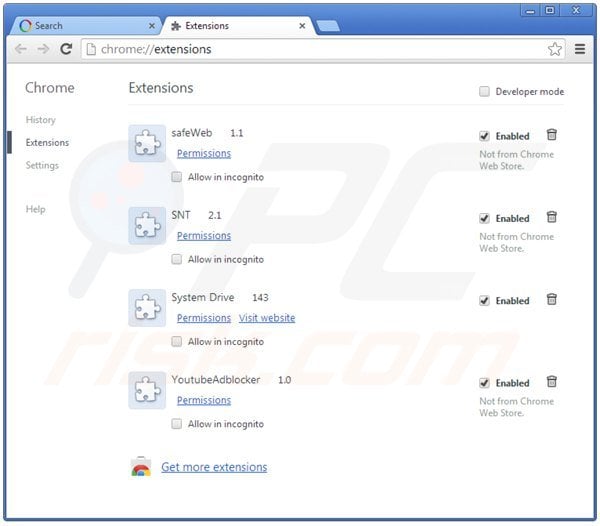Screen dimensions: 600x526
Task: Uncheck Enabled for safeWeb
Action: click(484, 136)
